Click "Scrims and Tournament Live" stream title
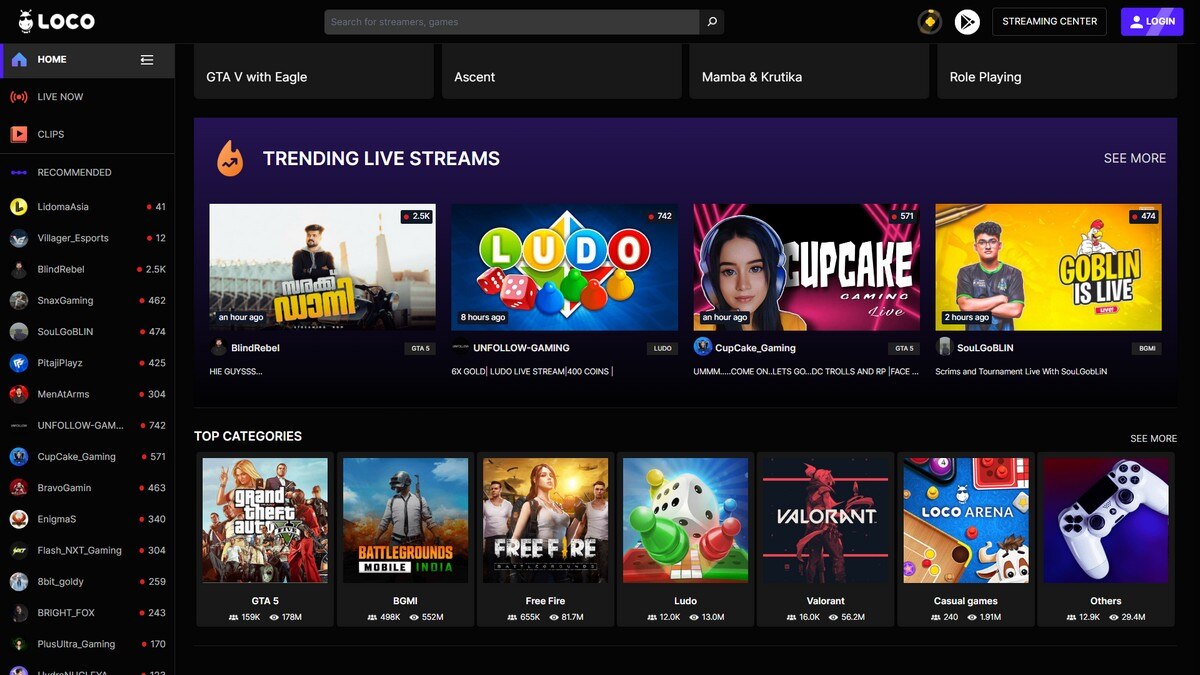The image size is (1200, 675). click(x=1021, y=372)
